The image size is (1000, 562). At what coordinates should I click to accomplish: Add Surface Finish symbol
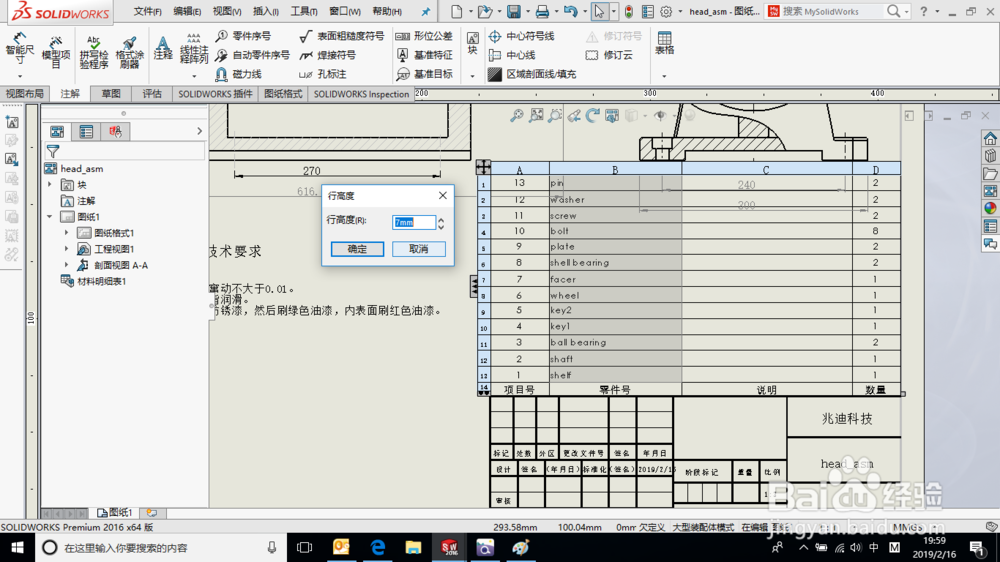click(x=342, y=36)
